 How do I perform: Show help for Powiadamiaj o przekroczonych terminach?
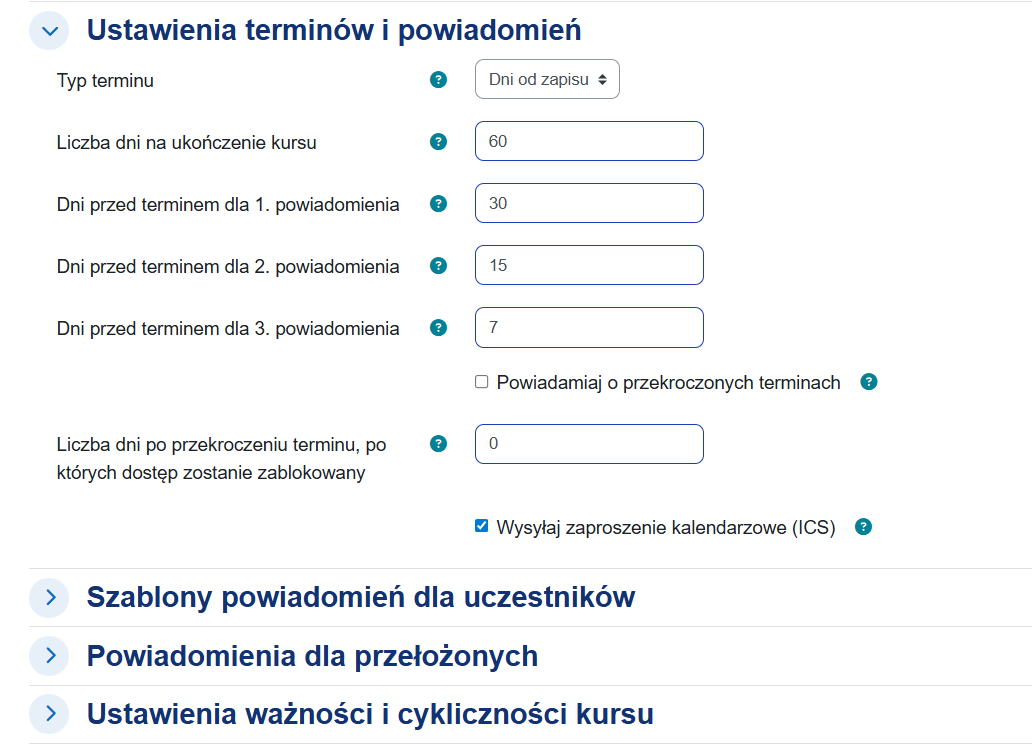869,381
